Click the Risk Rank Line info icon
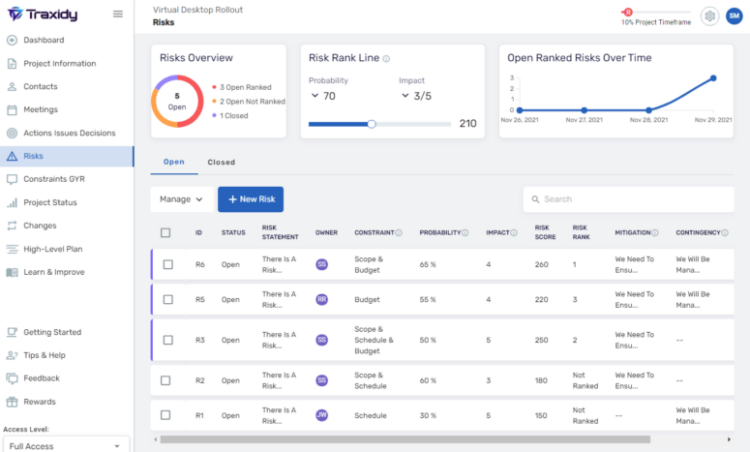Image resolution: width=750 pixels, height=452 pixels. (386, 59)
